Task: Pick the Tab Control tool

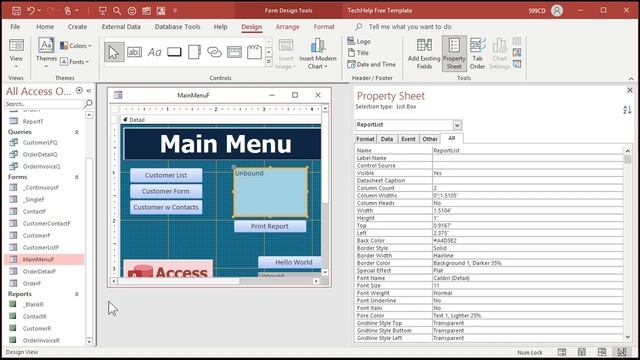Action: coord(194,52)
